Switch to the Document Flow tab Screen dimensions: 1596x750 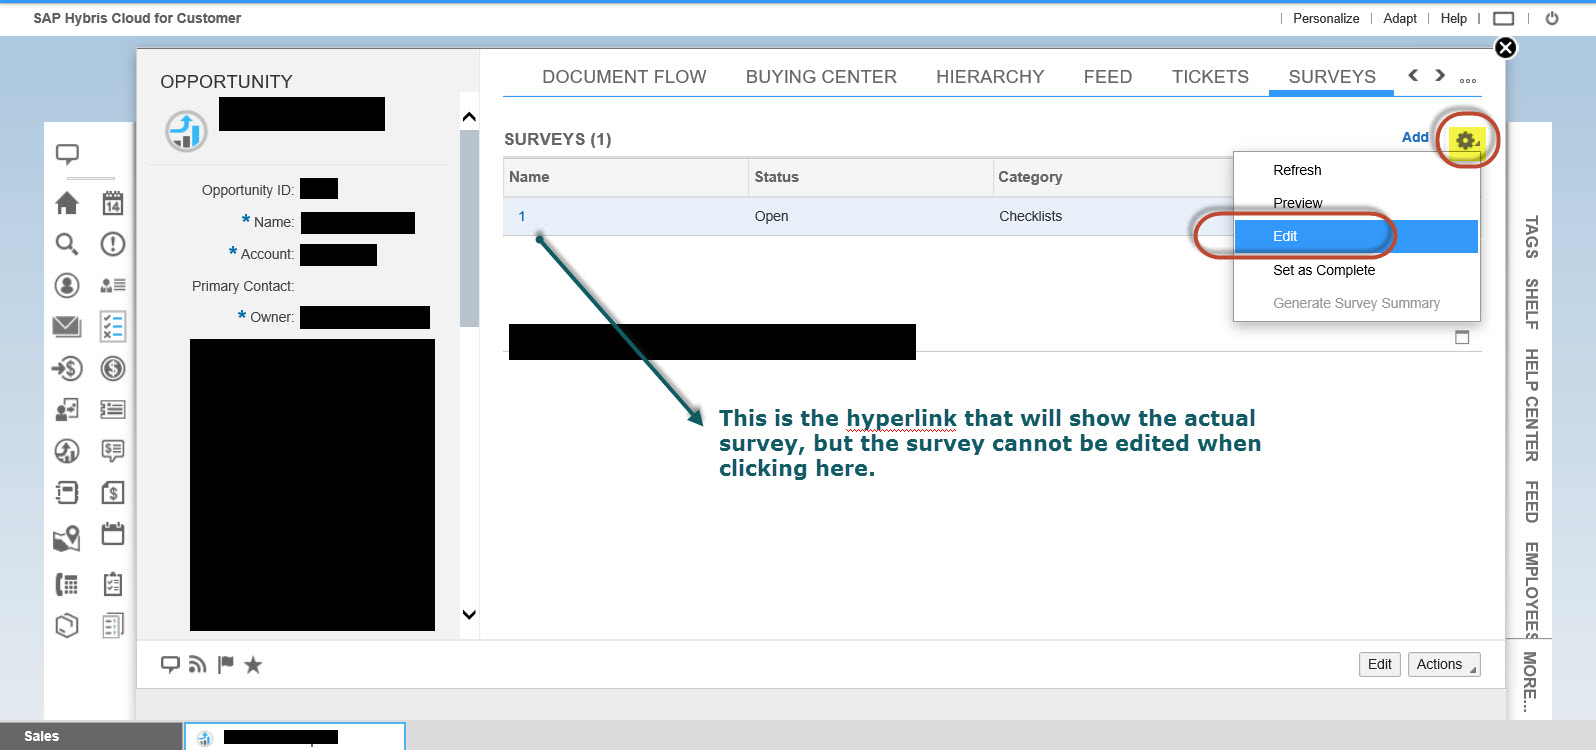(624, 77)
